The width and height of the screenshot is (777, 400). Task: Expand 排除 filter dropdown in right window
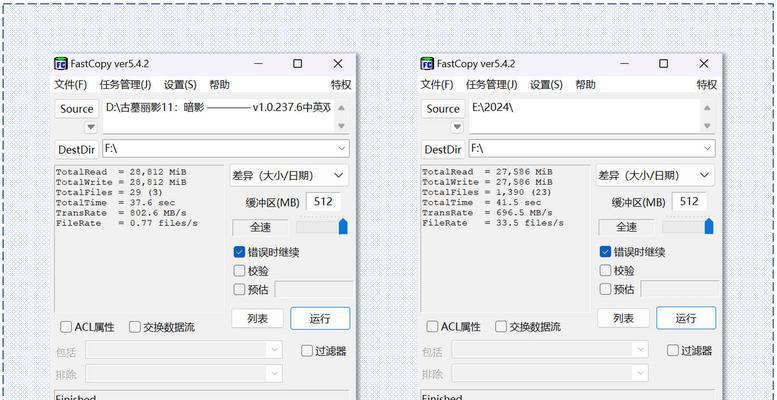coord(641,373)
